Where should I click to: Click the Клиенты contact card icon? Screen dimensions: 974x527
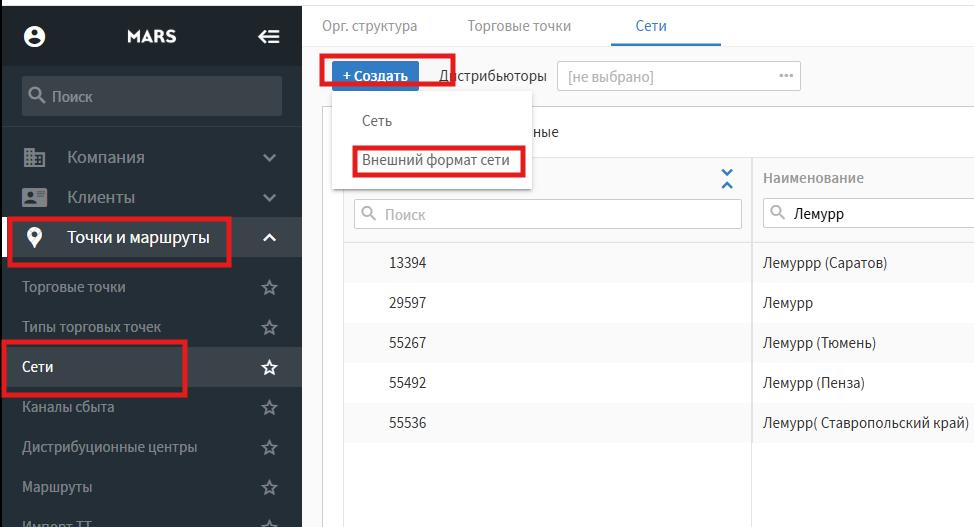(x=35, y=198)
